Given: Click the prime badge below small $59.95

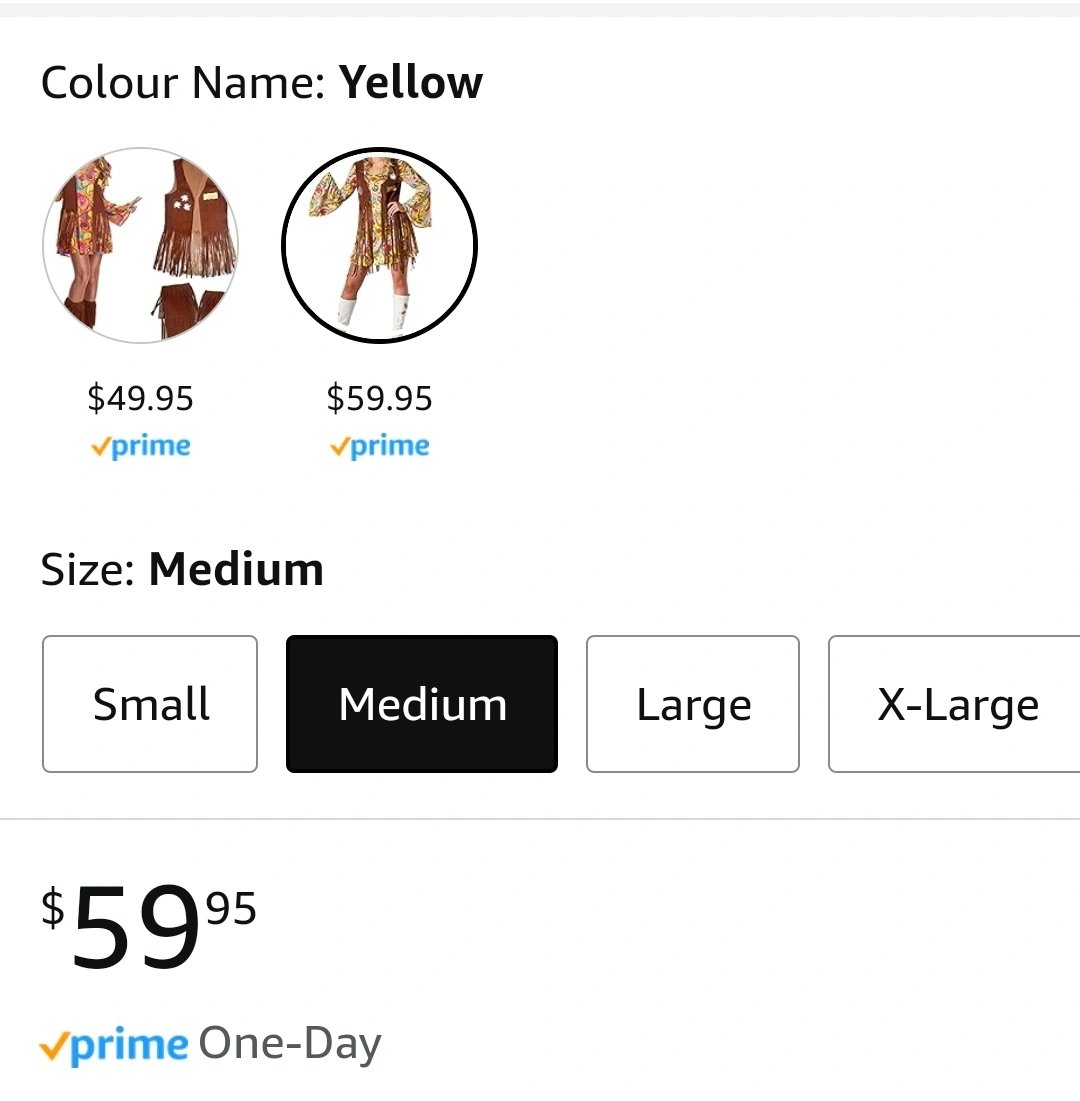Looking at the screenshot, I should point(379,446).
